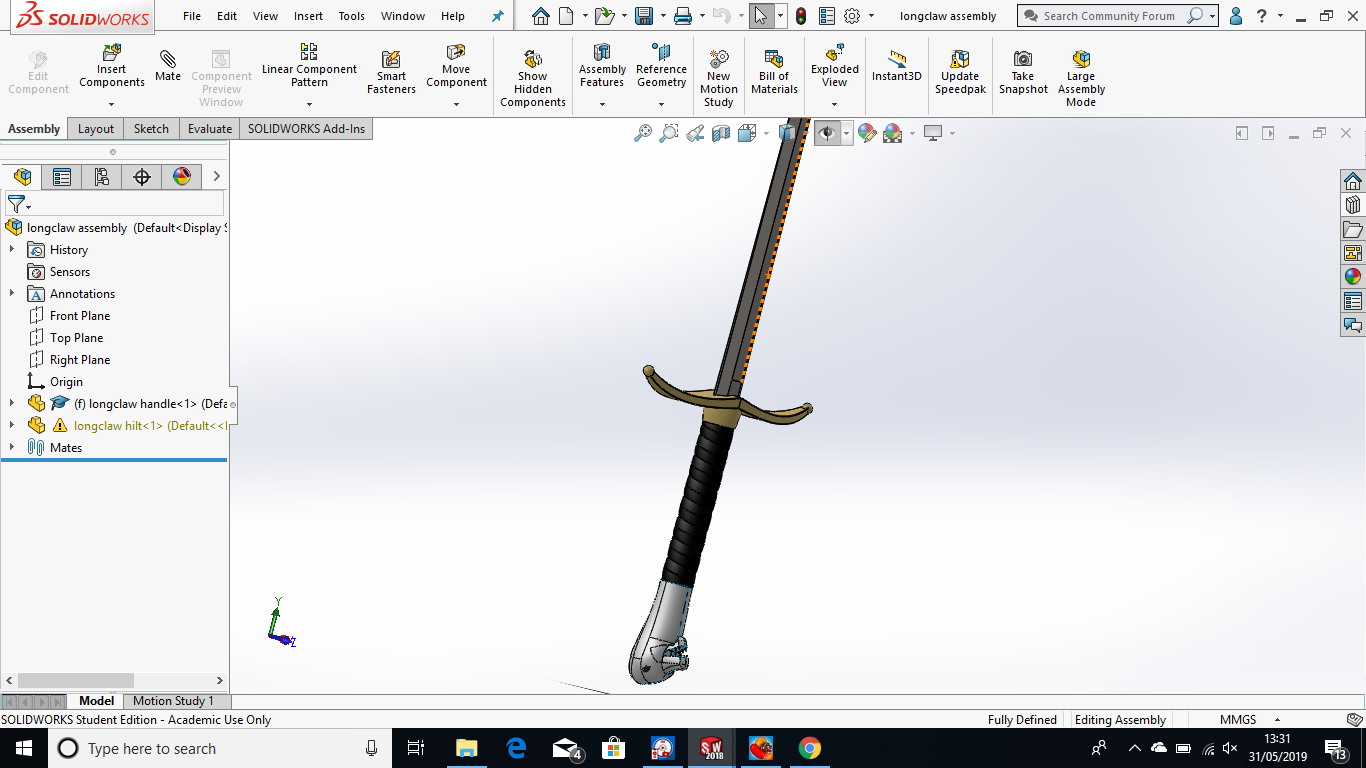Click the Save icon
Viewport: 1366px width, 768px height.
(644, 16)
